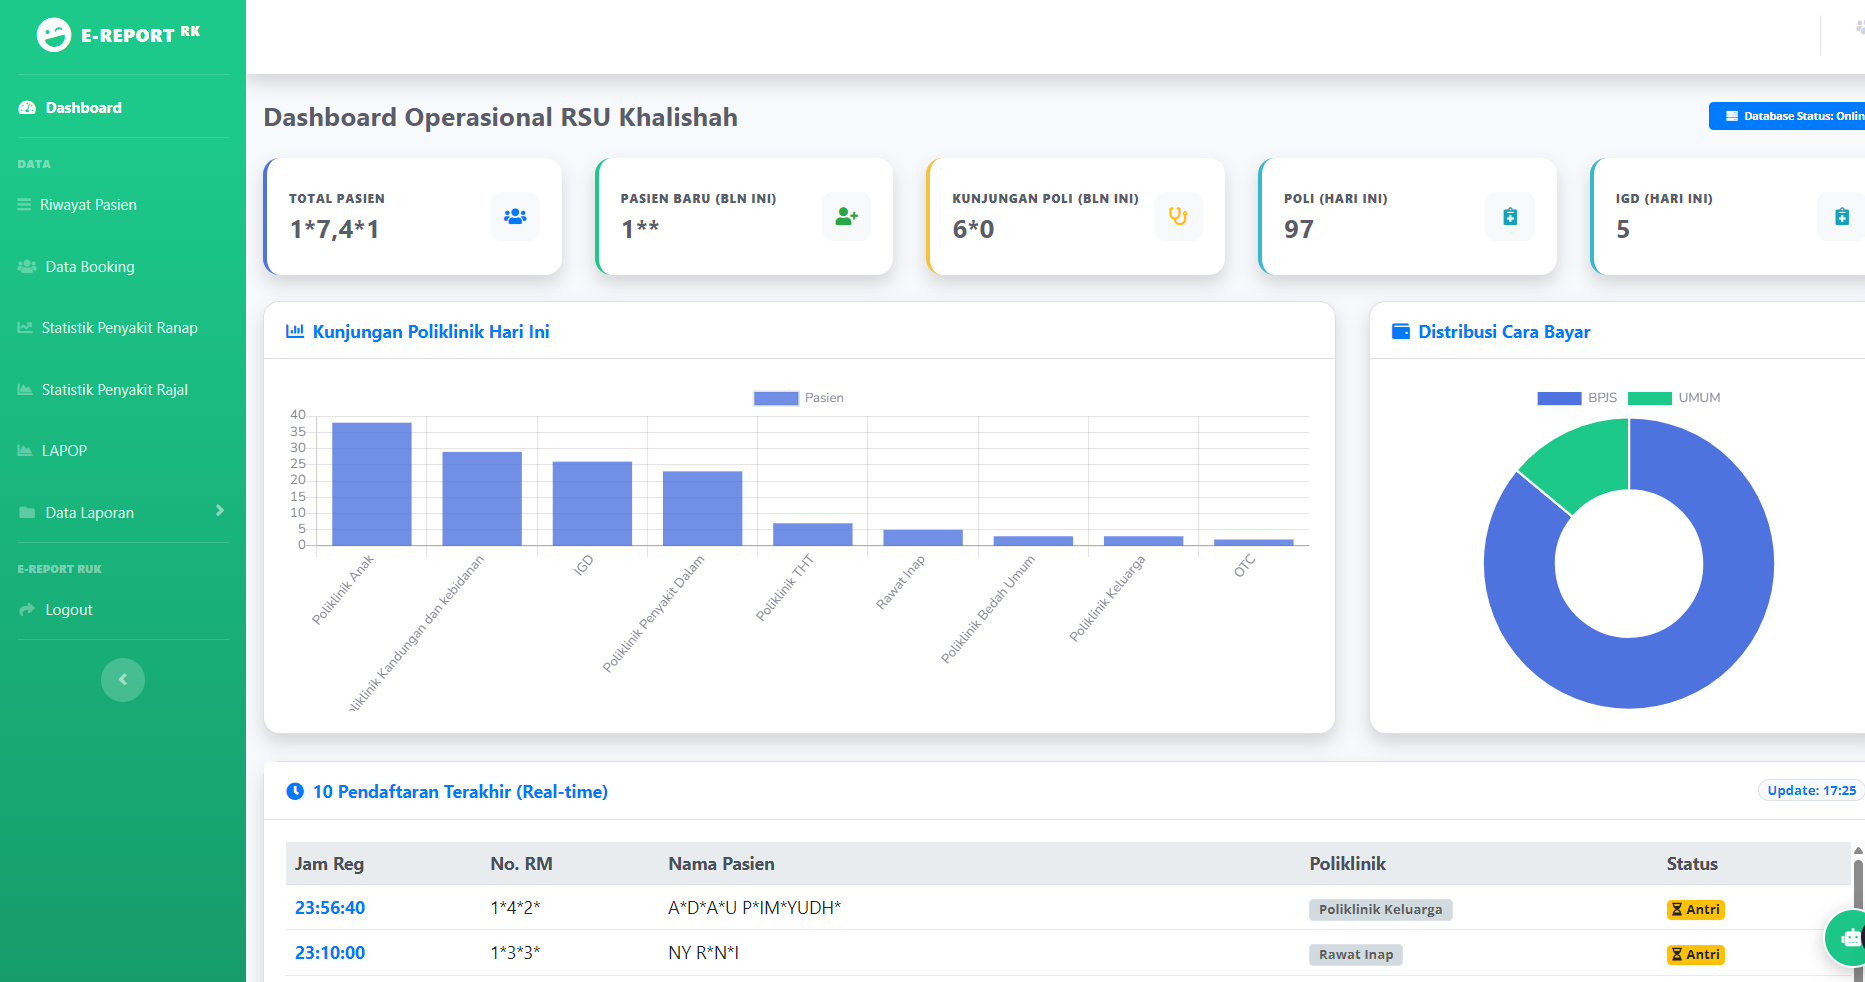Click the Total Pasien users icon
This screenshot has width=1865, height=982.
[x=515, y=216]
